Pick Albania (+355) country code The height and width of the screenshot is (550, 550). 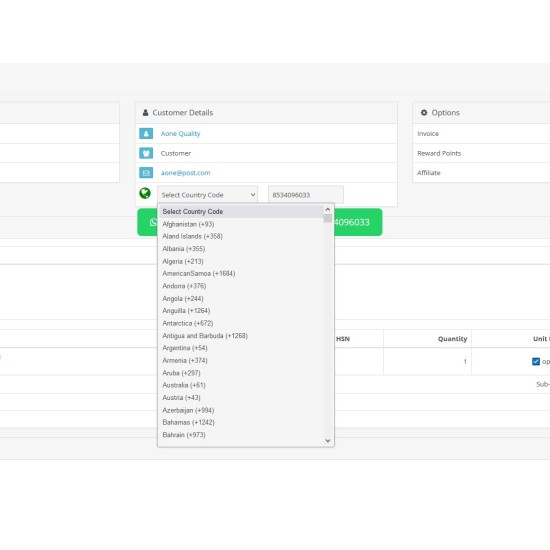(241, 249)
